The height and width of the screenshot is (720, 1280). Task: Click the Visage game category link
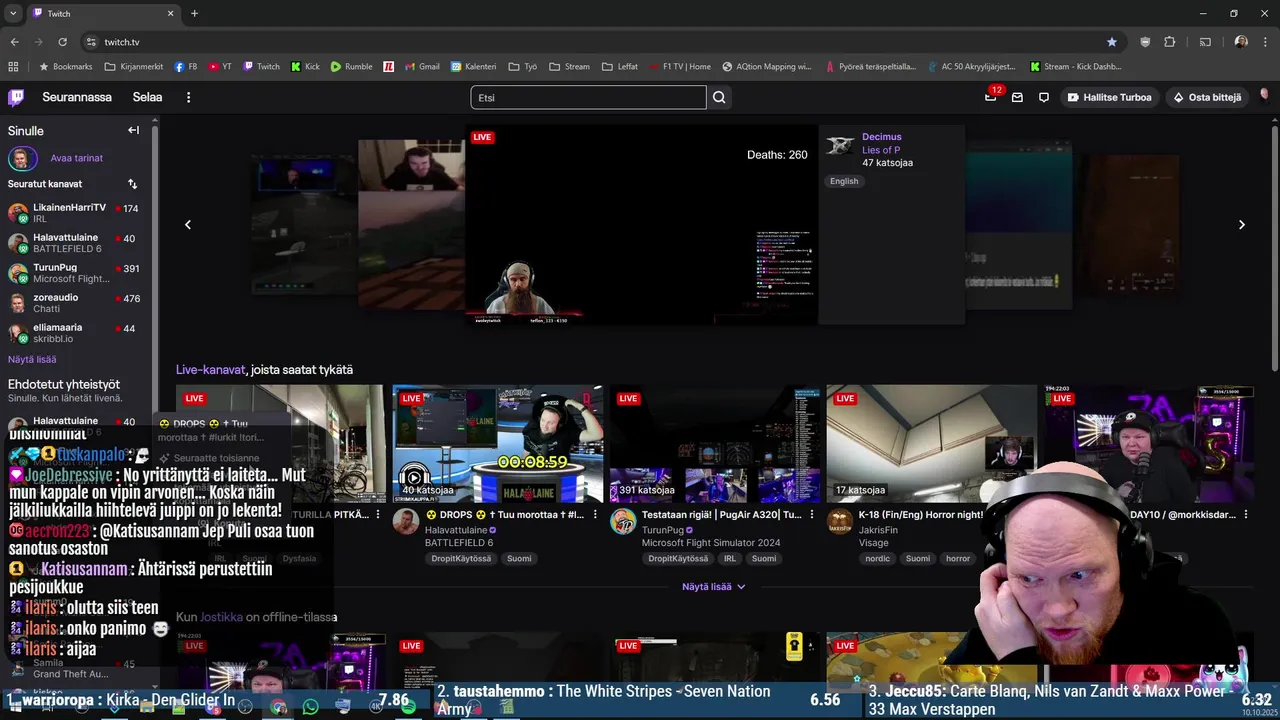tap(874, 543)
